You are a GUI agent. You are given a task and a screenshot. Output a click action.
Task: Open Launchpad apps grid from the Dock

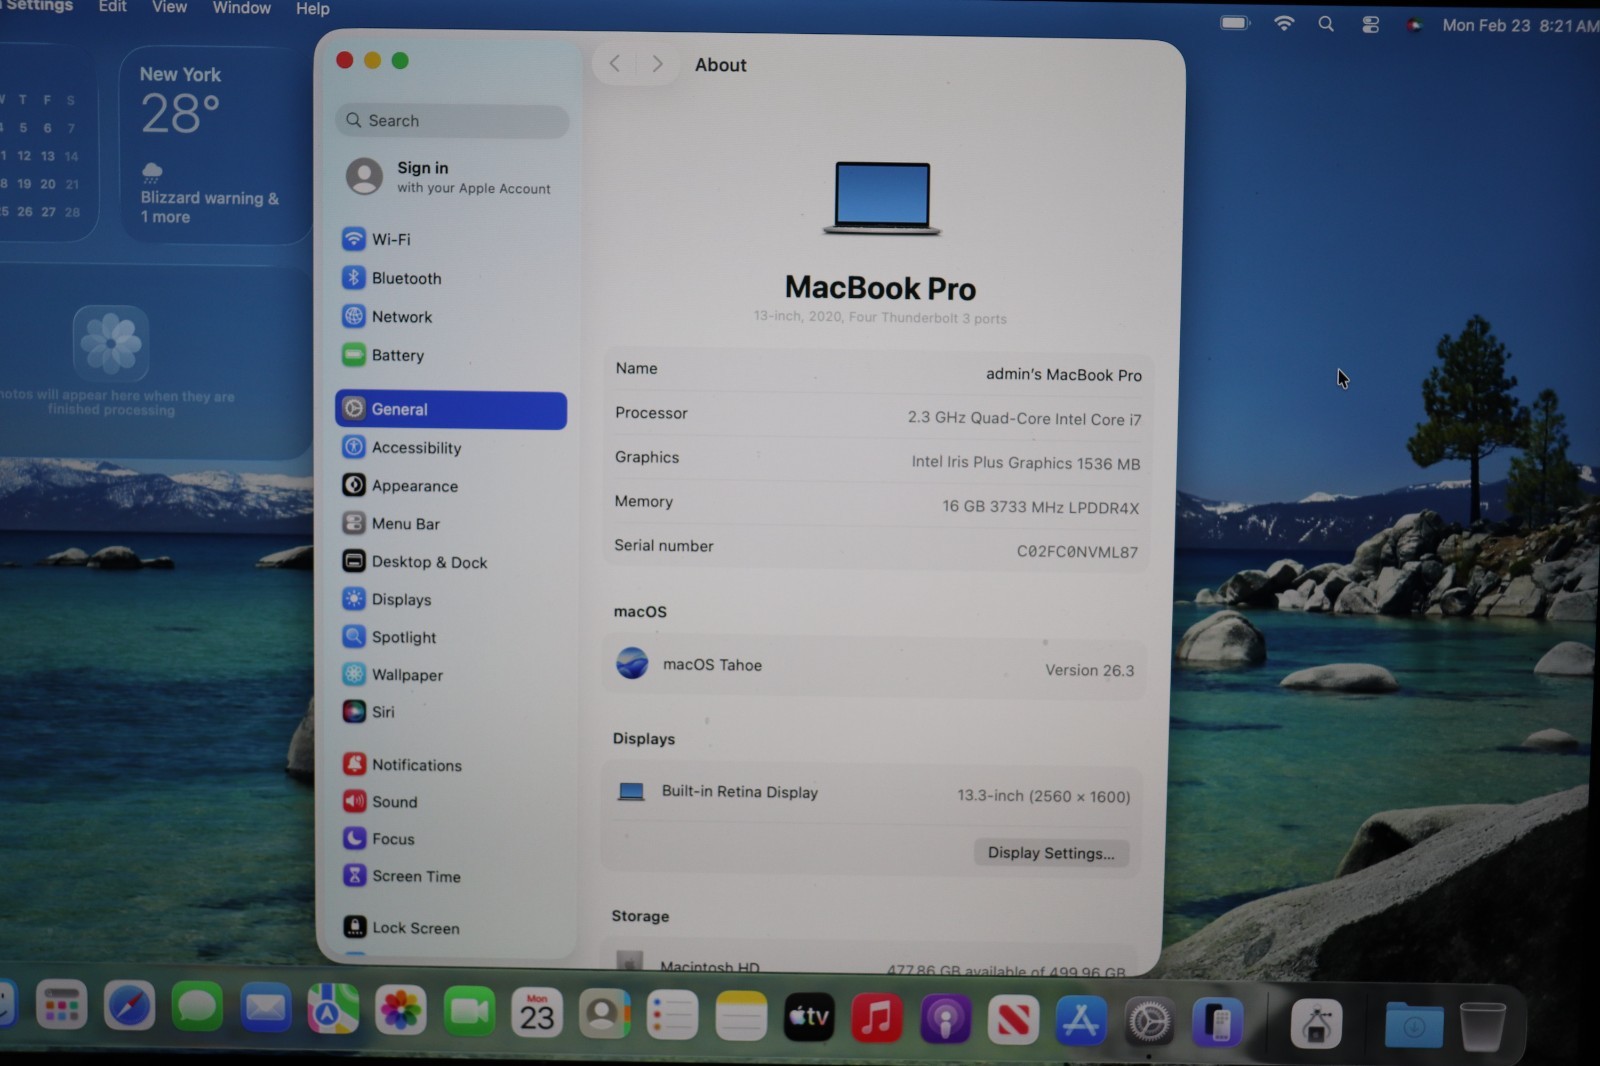61,1004
